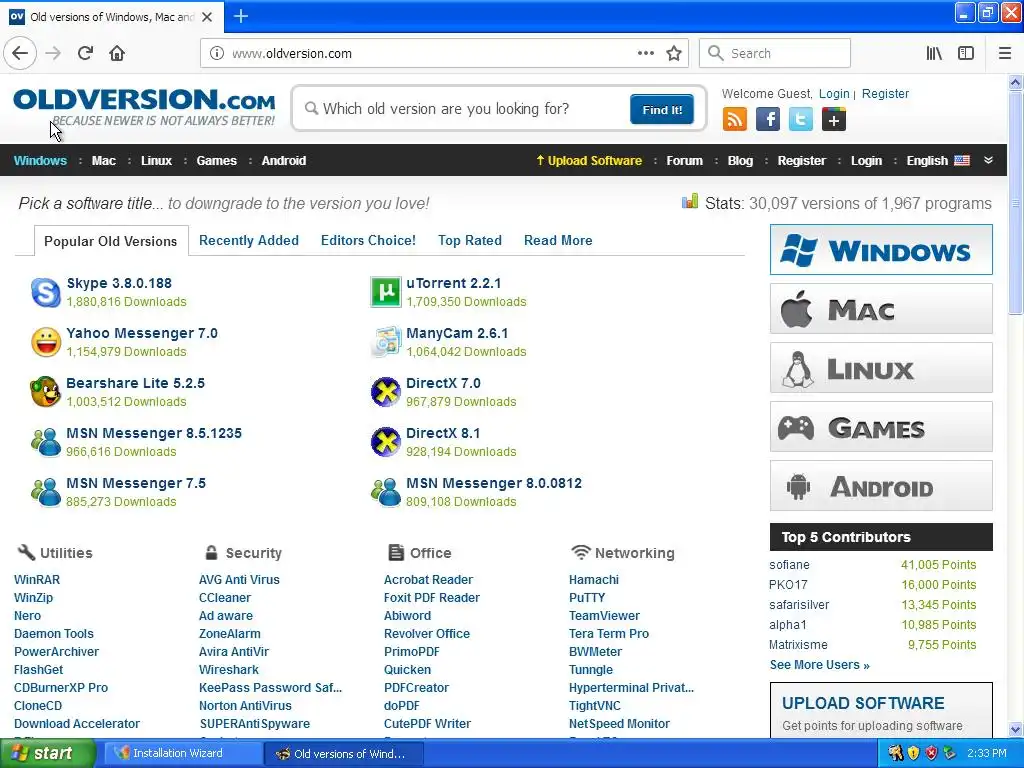Click the page scrollbar down arrow
Screen dimensions: 1024x768
tap(1015, 729)
